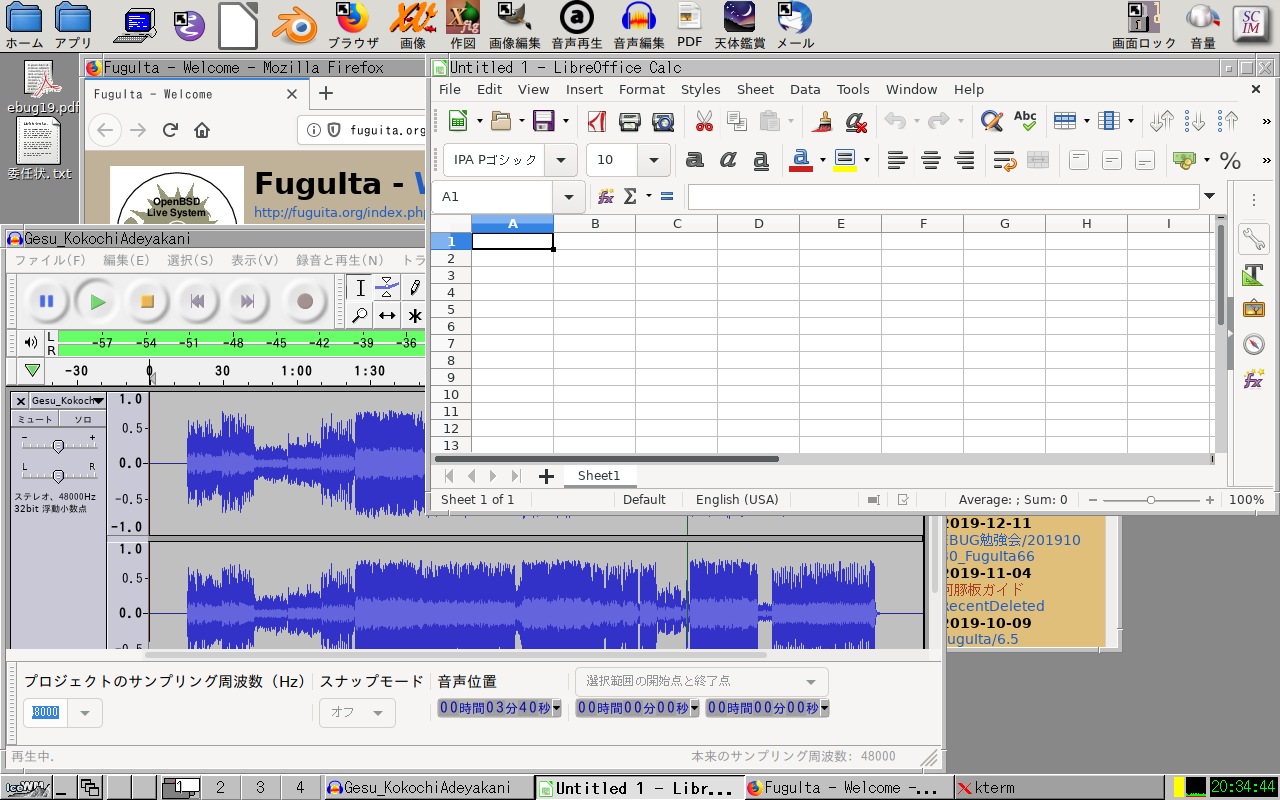Expand the font name dropdown
The width and height of the screenshot is (1280, 800).
coord(561,160)
